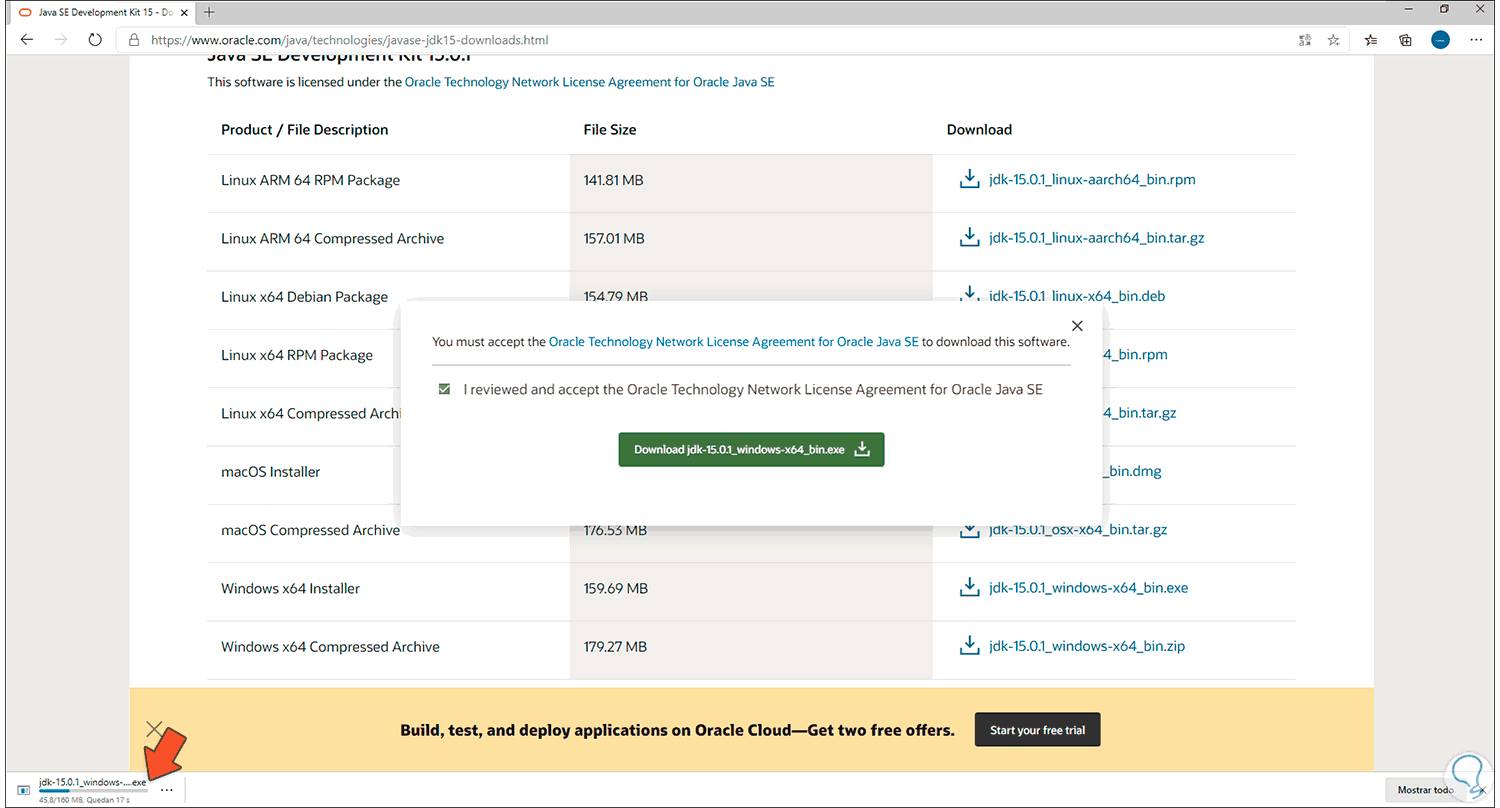
Task: Open the browser Settings and more menu
Action: click(x=1476, y=40)
